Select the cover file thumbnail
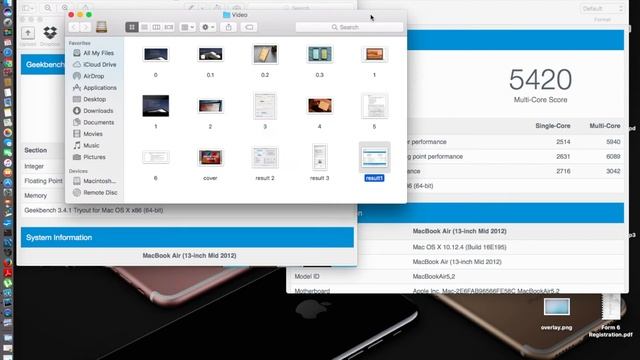The width and height of the screenshot is (640, 360). point(210,157)
